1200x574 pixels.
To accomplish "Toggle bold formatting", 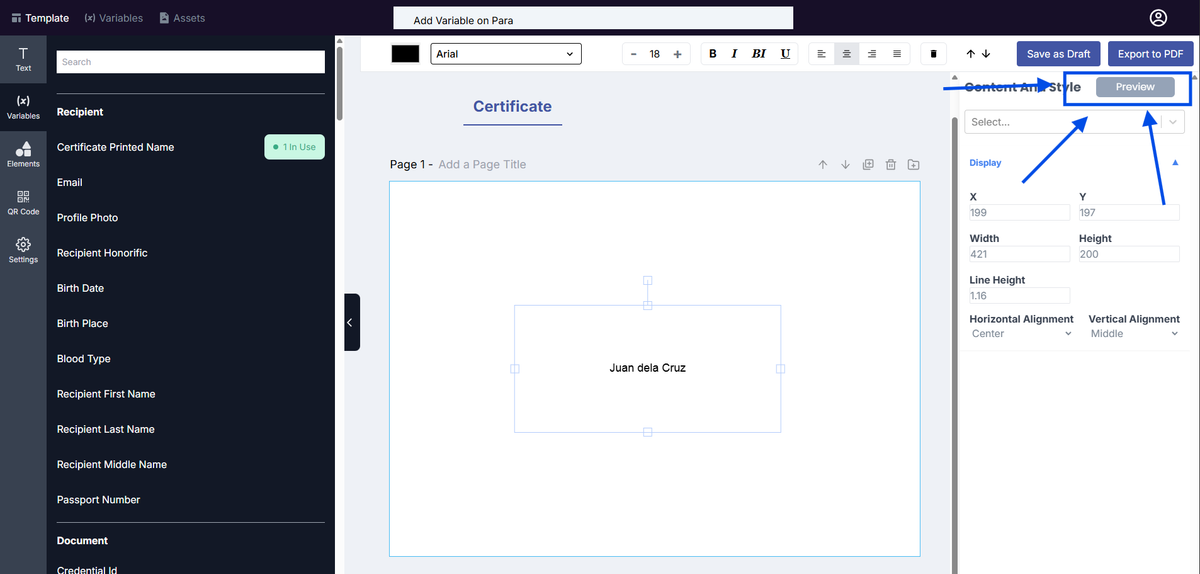I will click(x=713, y=54).
